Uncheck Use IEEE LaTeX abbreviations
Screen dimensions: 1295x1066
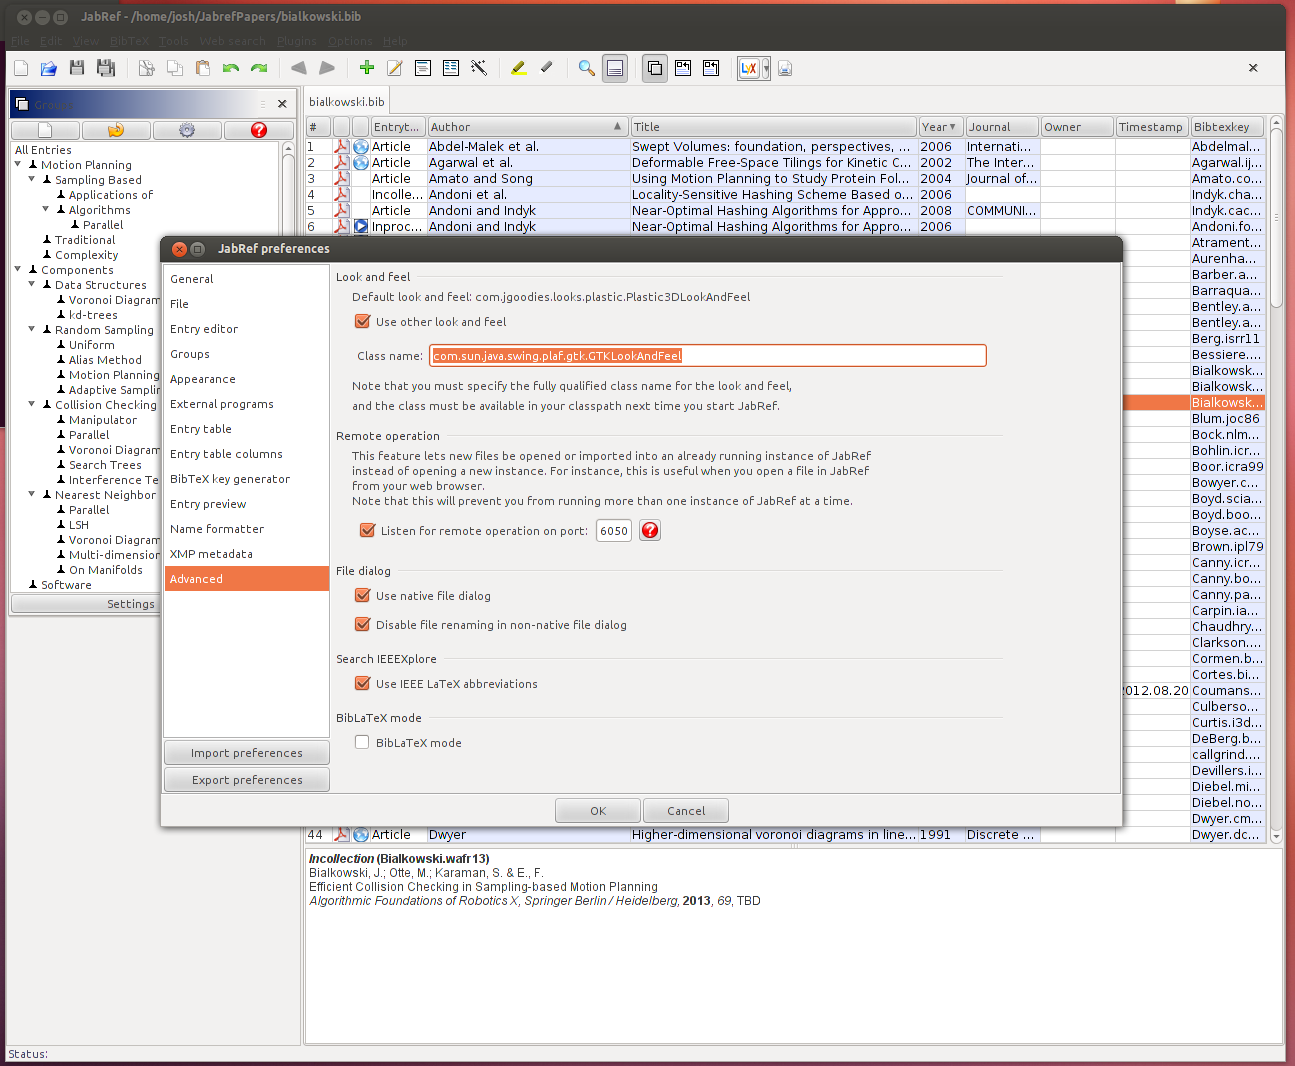363,683
